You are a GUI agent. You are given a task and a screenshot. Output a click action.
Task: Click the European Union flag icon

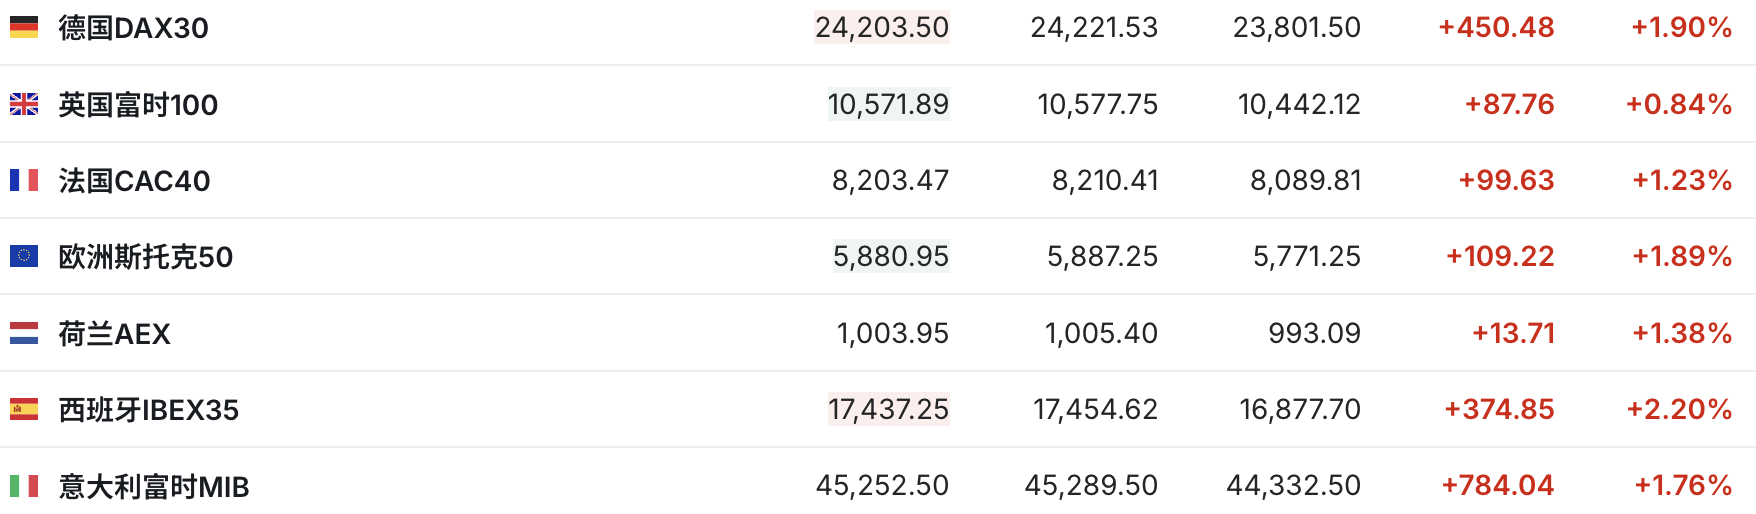24,256
